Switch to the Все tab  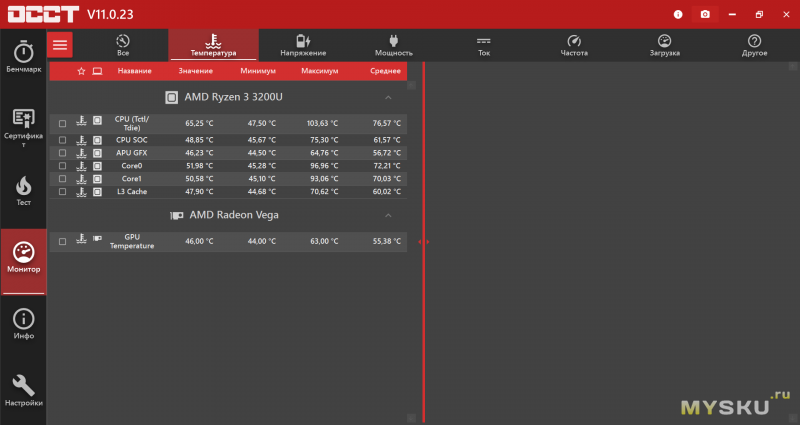[123, 45]
